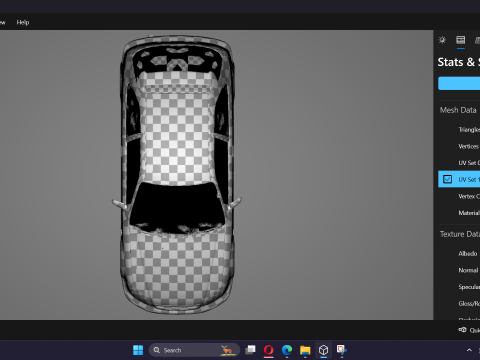Show hidden system tray icons

point(469,350)
